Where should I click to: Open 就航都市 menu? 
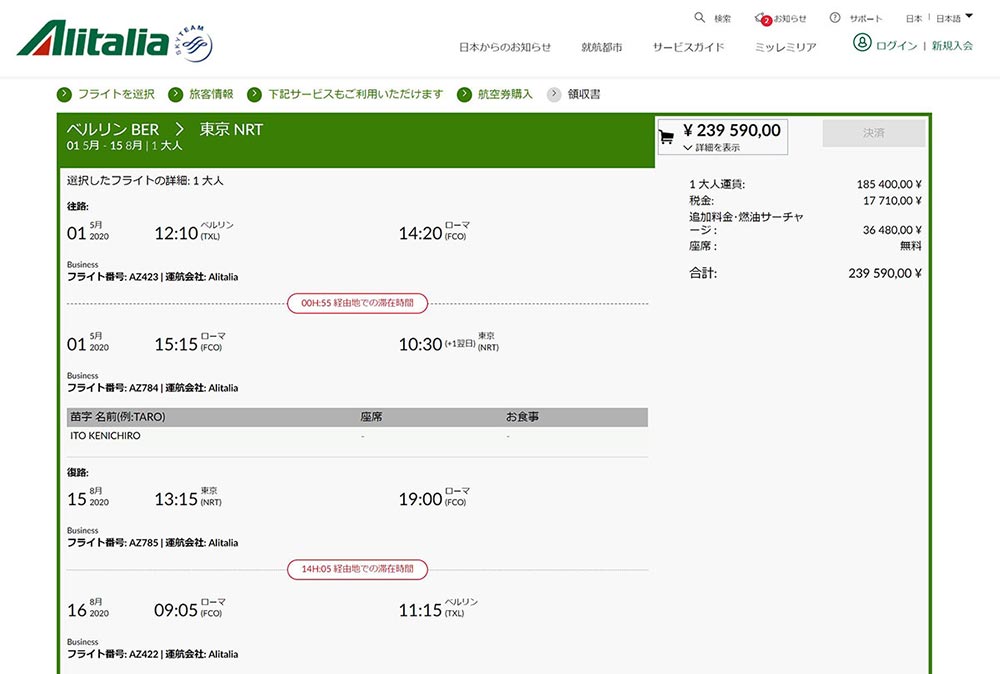click(x=601, y=47)
